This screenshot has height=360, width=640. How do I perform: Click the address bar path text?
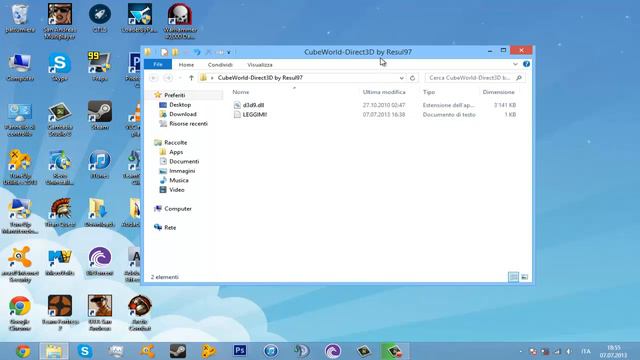(260, 78)
